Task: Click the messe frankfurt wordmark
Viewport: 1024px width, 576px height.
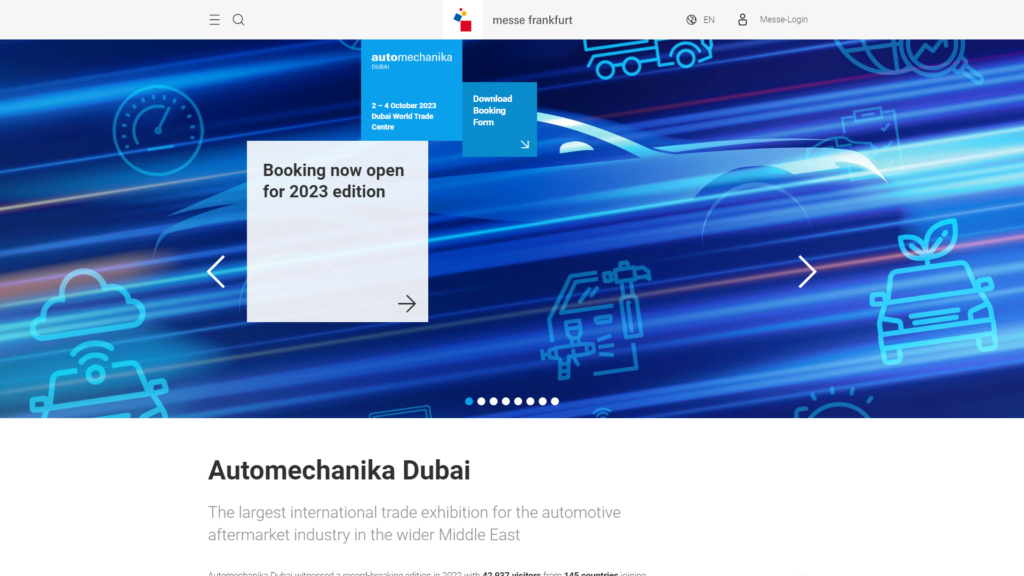Action: coord(532,20)
